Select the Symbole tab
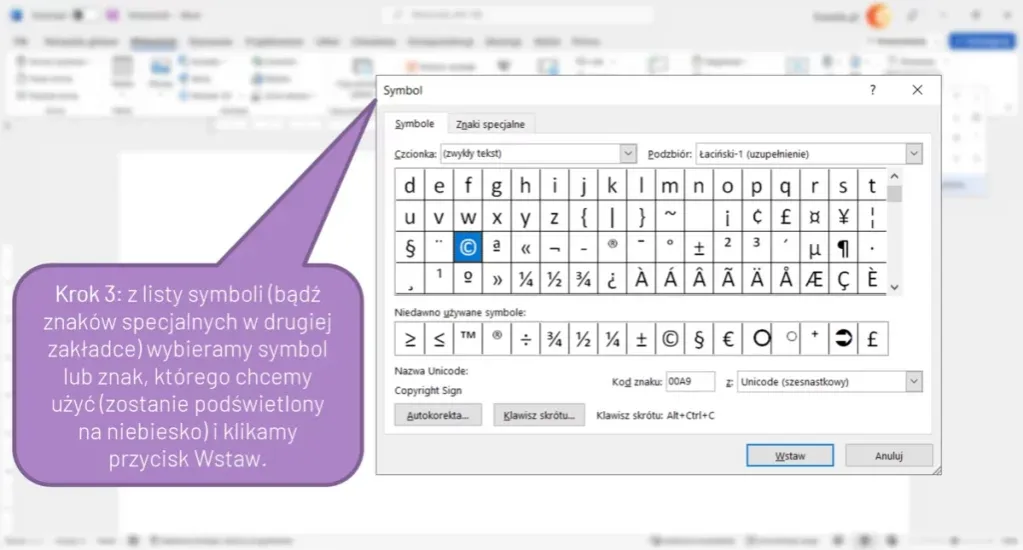Viewport: 1023px width, 550px height. [x=414, y=123]
